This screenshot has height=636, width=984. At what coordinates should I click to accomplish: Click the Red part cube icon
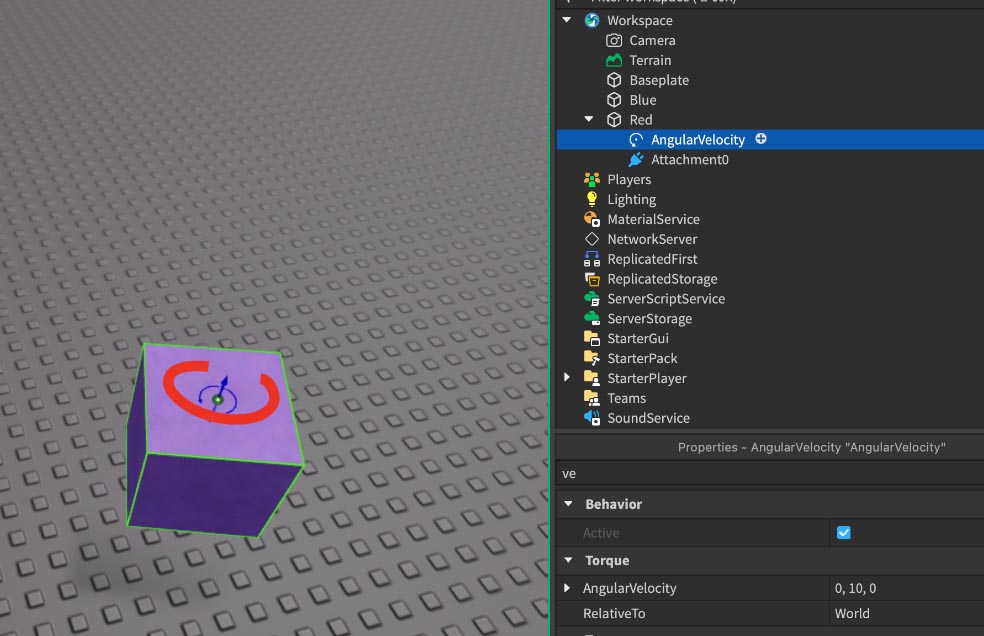[614, 120]
